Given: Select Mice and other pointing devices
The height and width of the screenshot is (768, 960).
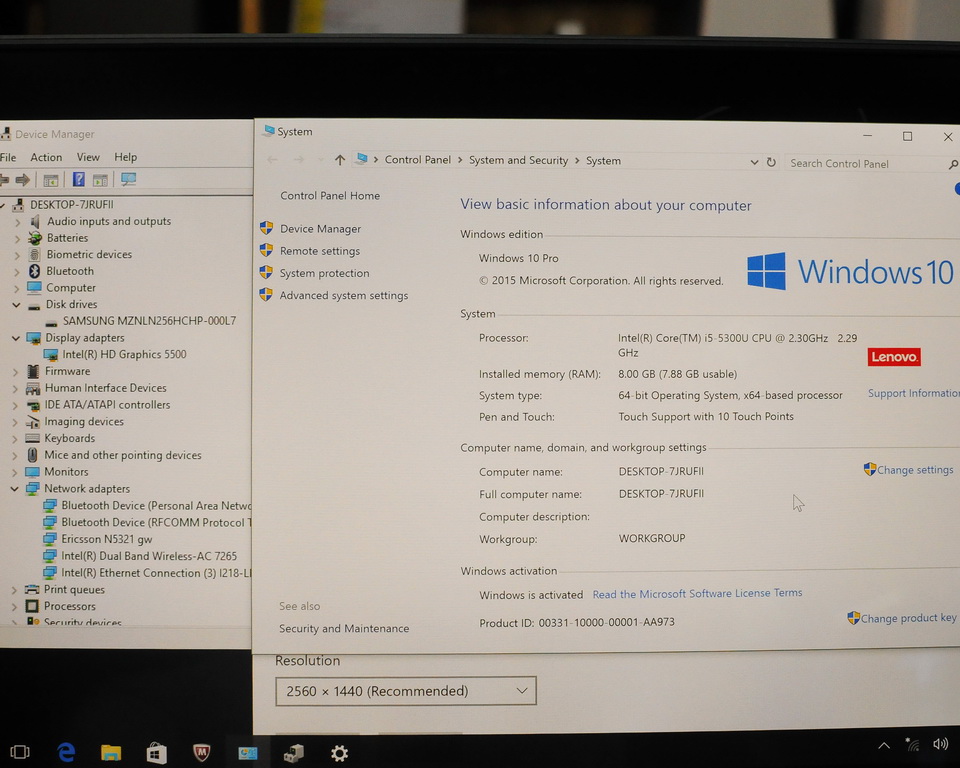Looking at the screenshot, I should point(122,455).
